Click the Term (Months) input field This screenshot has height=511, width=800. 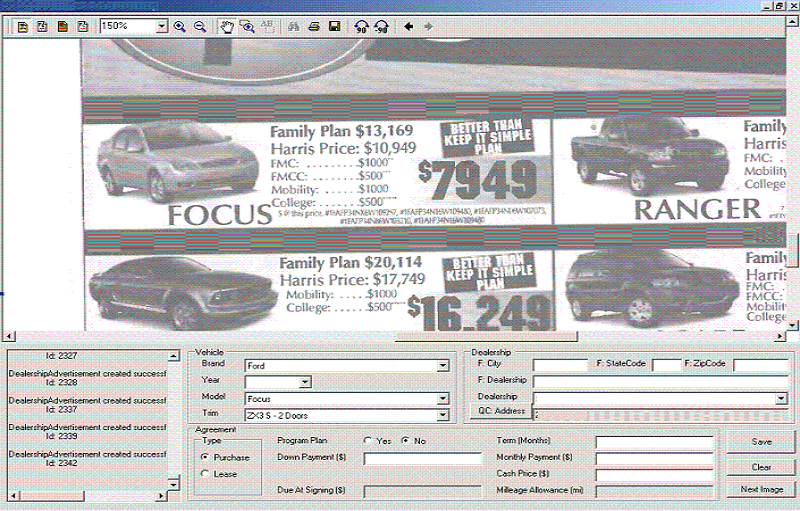pos(655,442)
